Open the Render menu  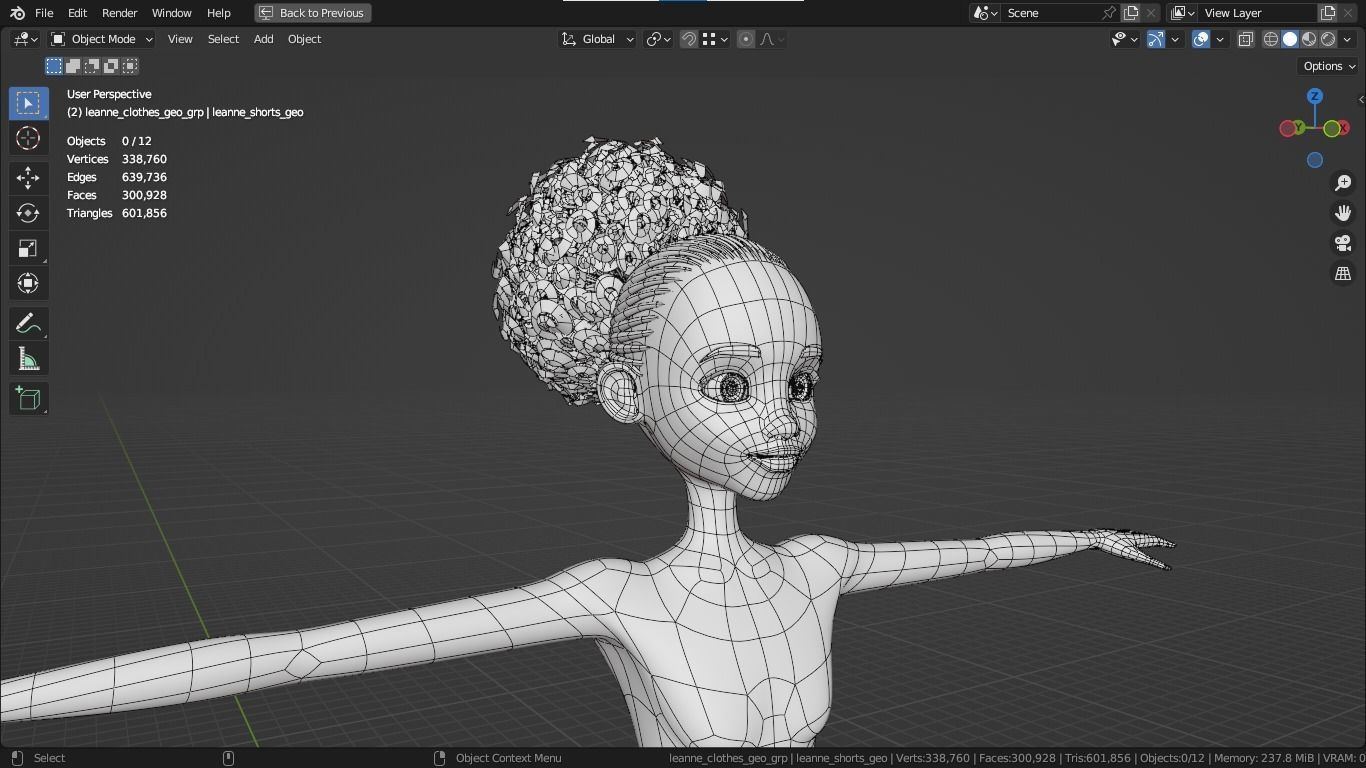pyautogui.click(x=119, y=13)
